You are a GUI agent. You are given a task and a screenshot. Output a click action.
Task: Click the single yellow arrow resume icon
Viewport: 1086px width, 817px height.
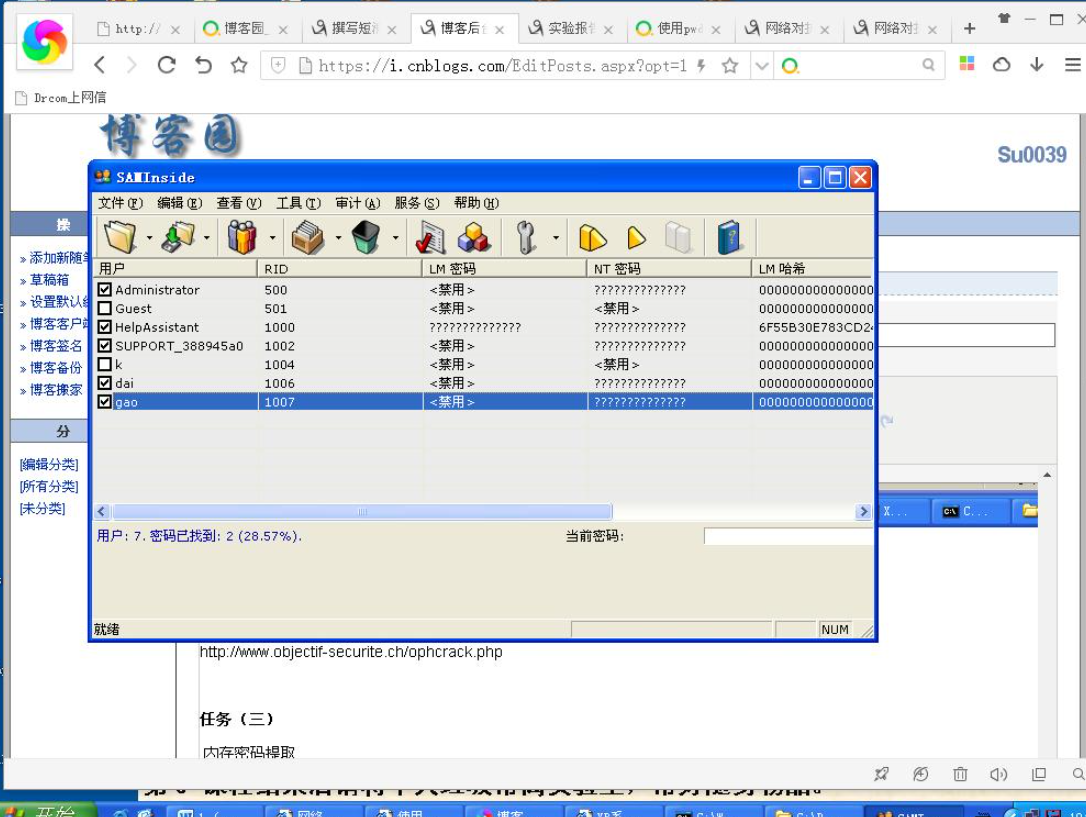(x=636, y=237)
